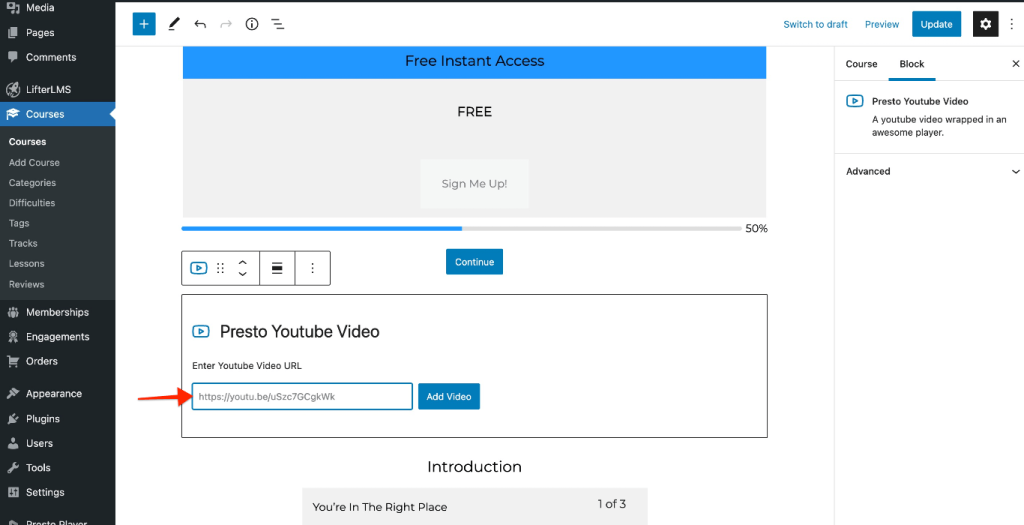Open Add Course submenu item

click(34, 163)
